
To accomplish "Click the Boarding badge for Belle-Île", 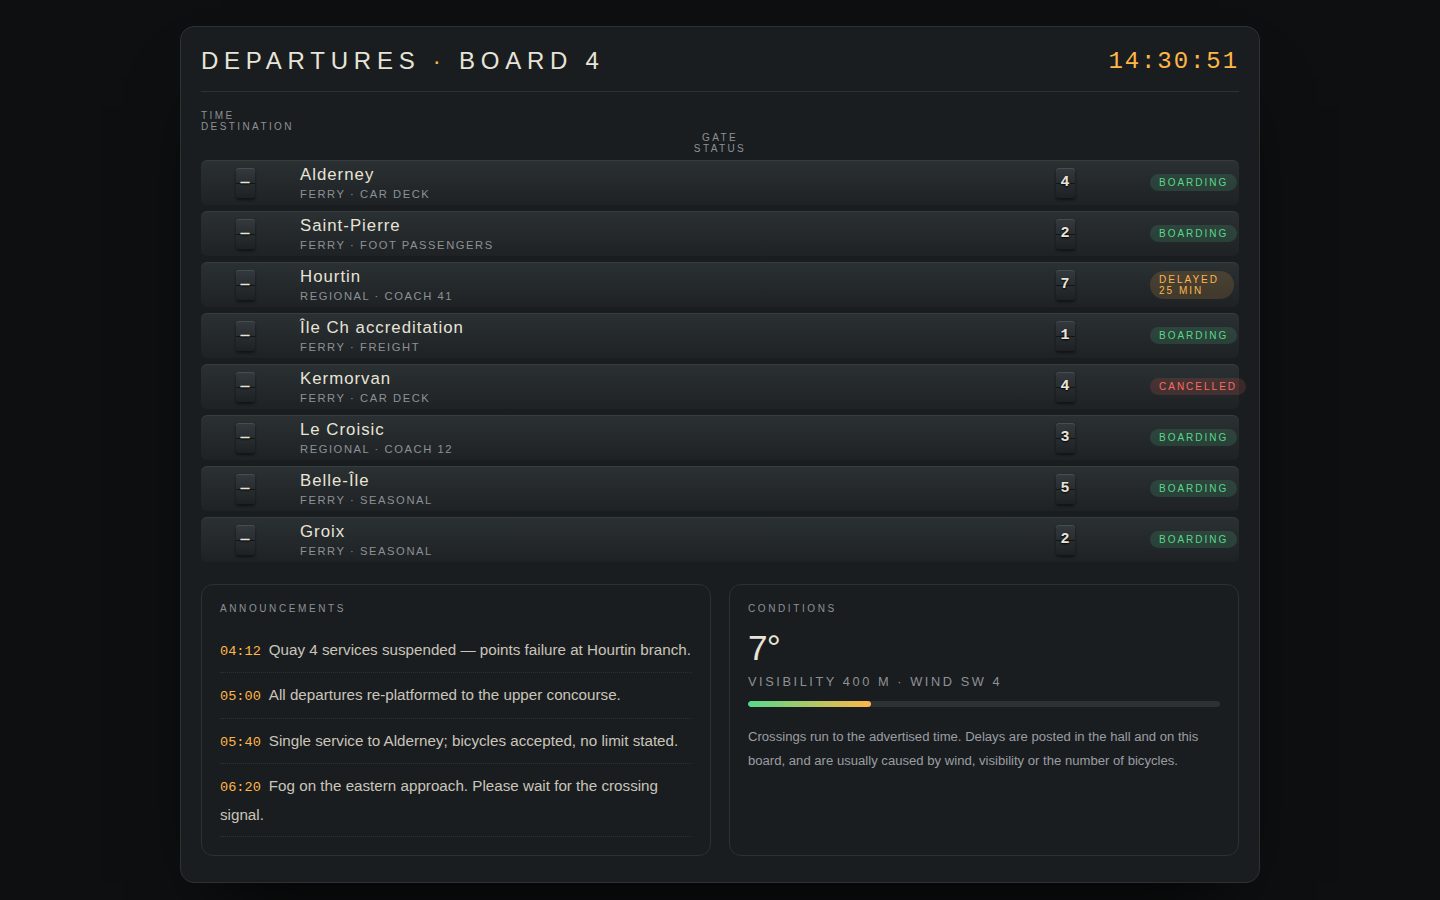I will [1193, 488].
